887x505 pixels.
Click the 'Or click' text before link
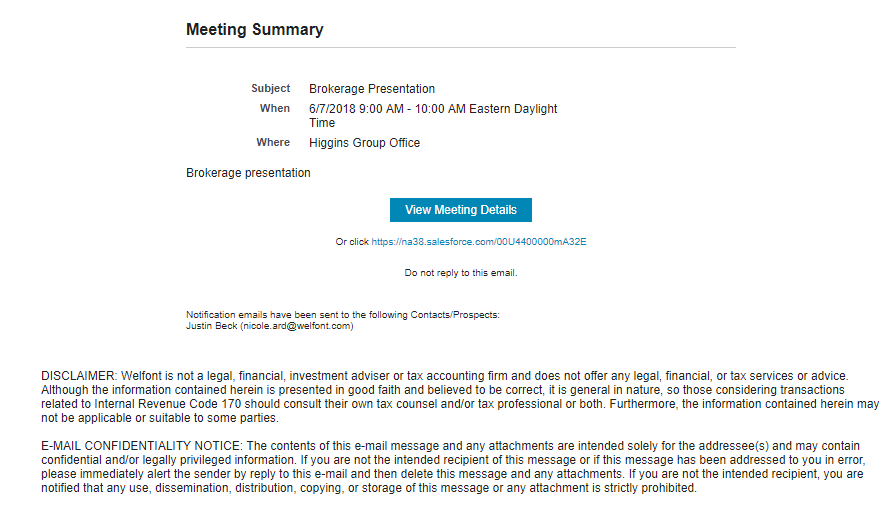click(x=352, y=242)
